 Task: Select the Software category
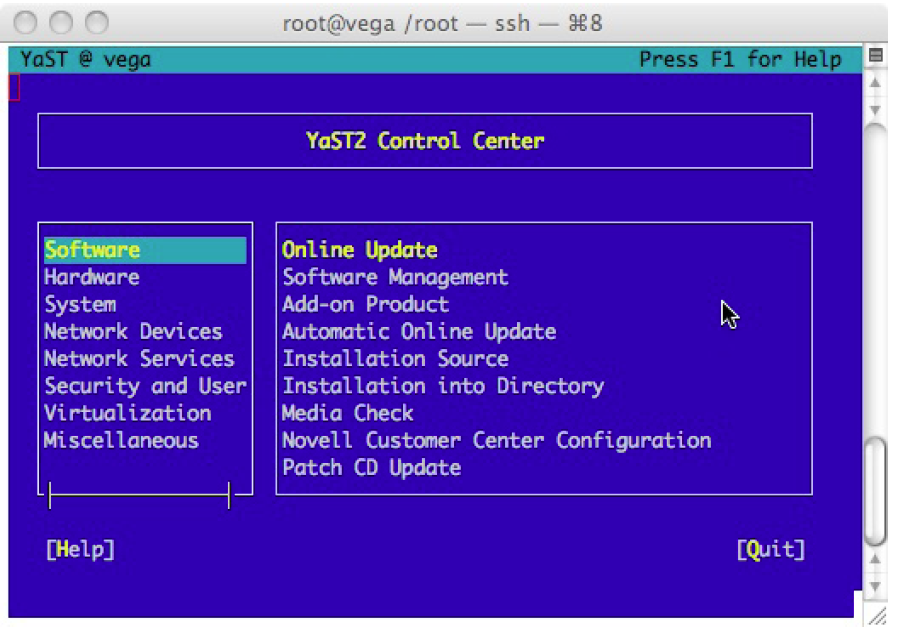[145, 250]
